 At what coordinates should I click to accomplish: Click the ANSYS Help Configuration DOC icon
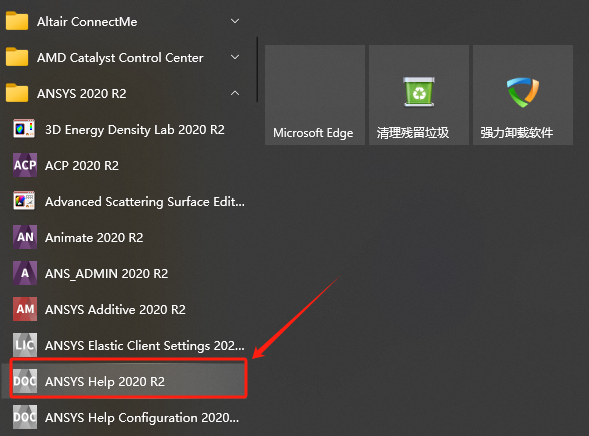[25, 417]
